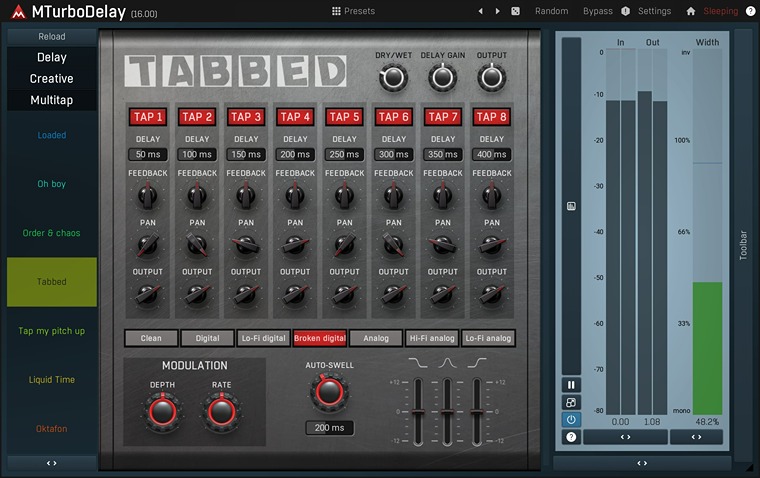Click the Tap 8 Output knob
This screenshot has width=760, height=478.
pyautogui.click(x=491, y=294)
